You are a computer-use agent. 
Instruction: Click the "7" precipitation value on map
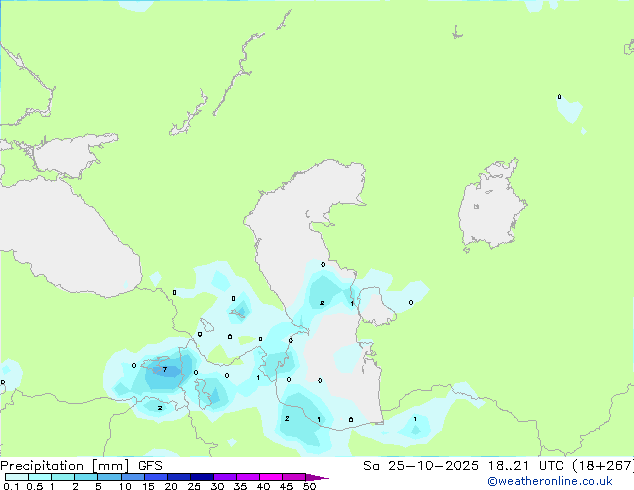(x=165, y=370)
